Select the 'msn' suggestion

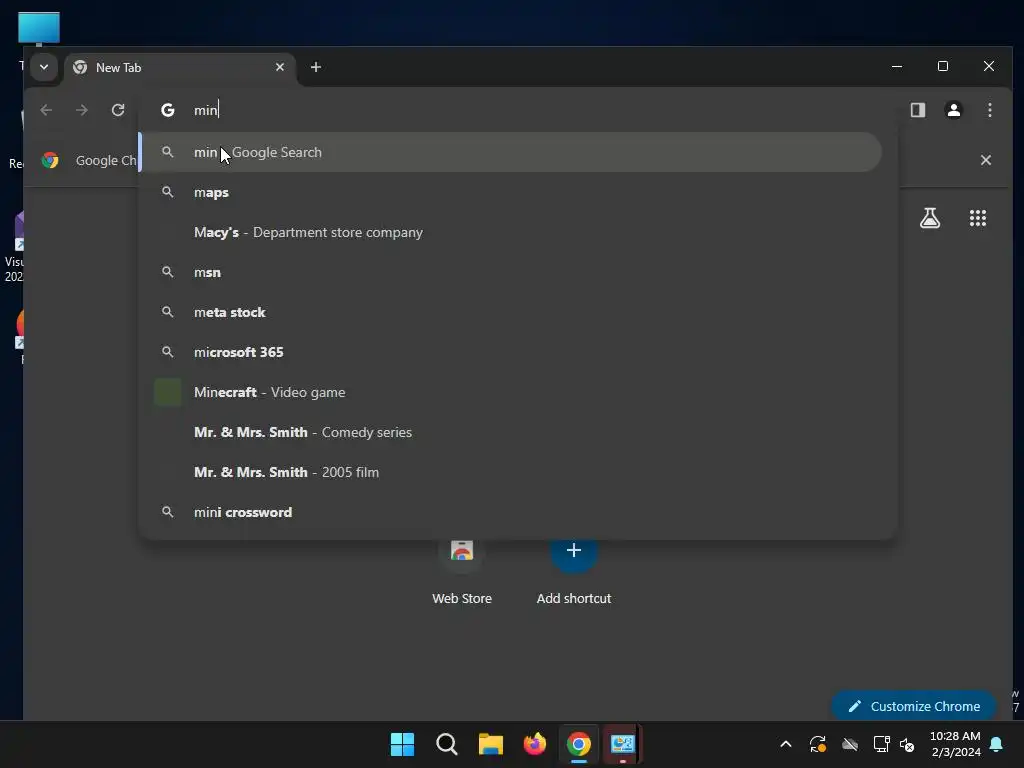[511, 272]
